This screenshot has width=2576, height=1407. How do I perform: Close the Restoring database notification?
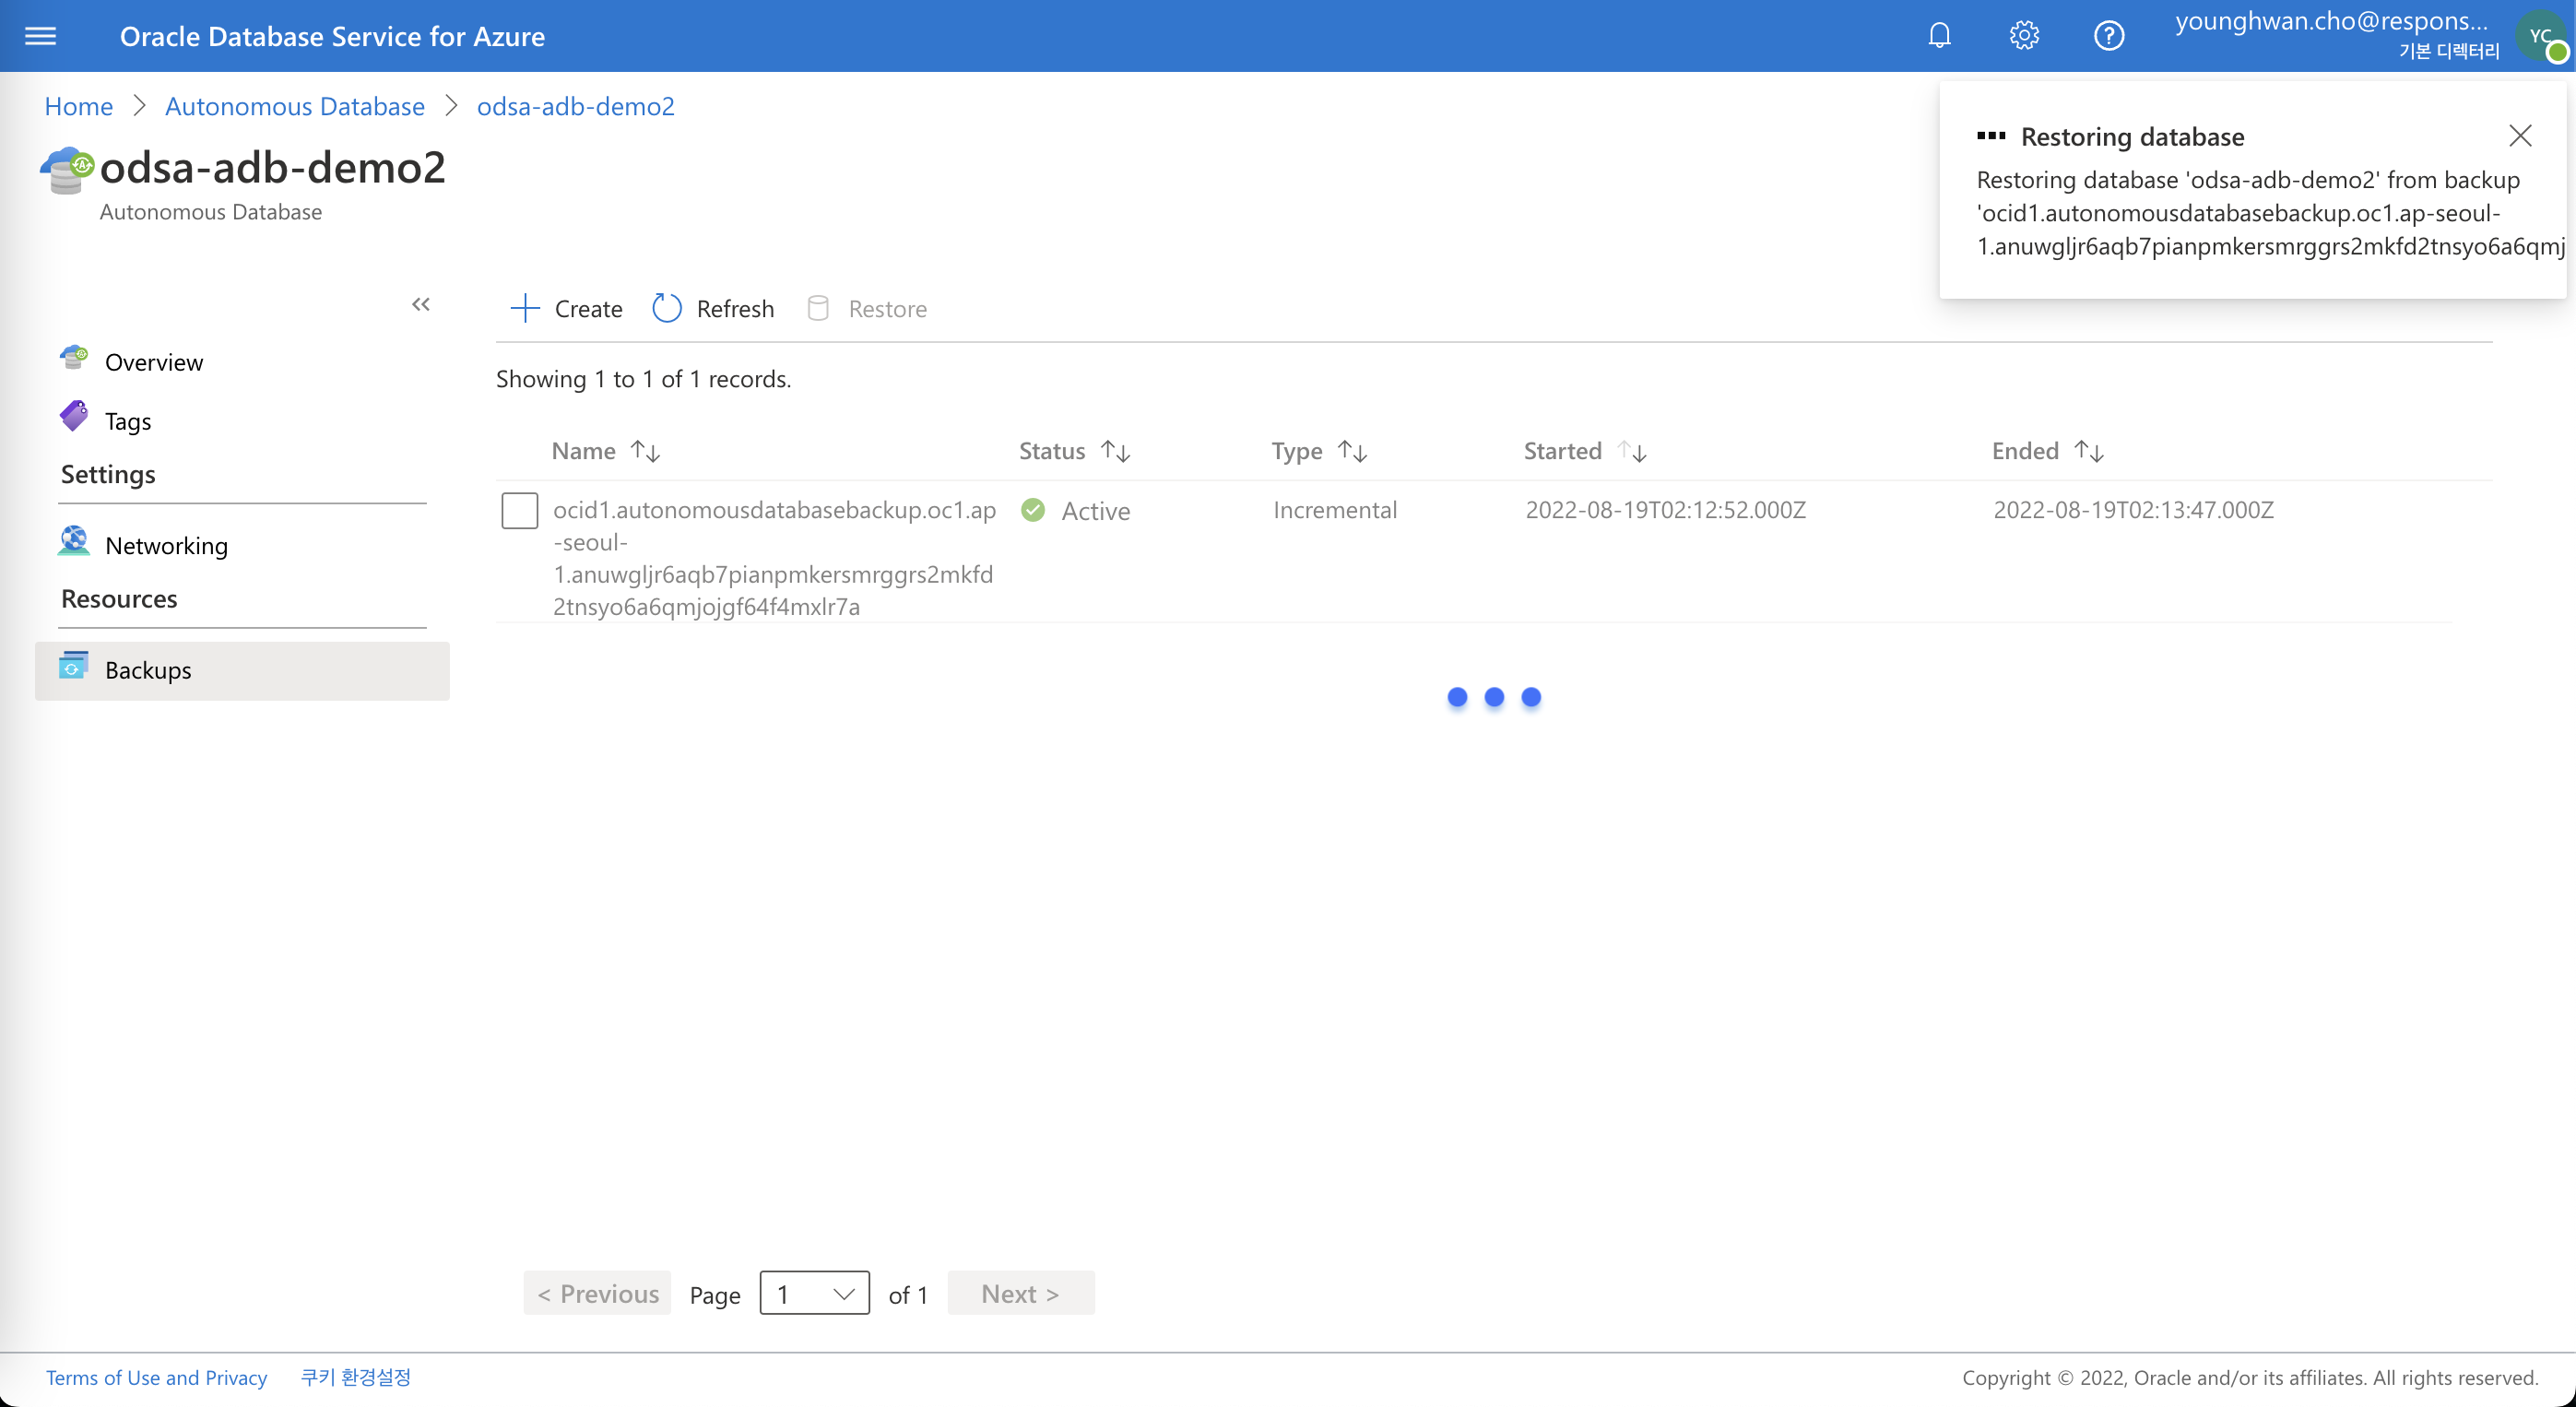tap(2520, 136)
